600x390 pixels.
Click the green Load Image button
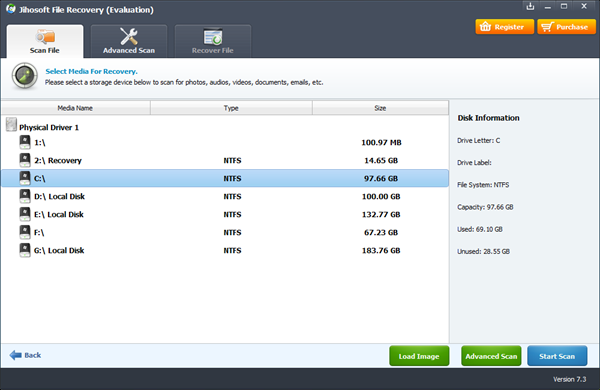[x=419, y=356]
